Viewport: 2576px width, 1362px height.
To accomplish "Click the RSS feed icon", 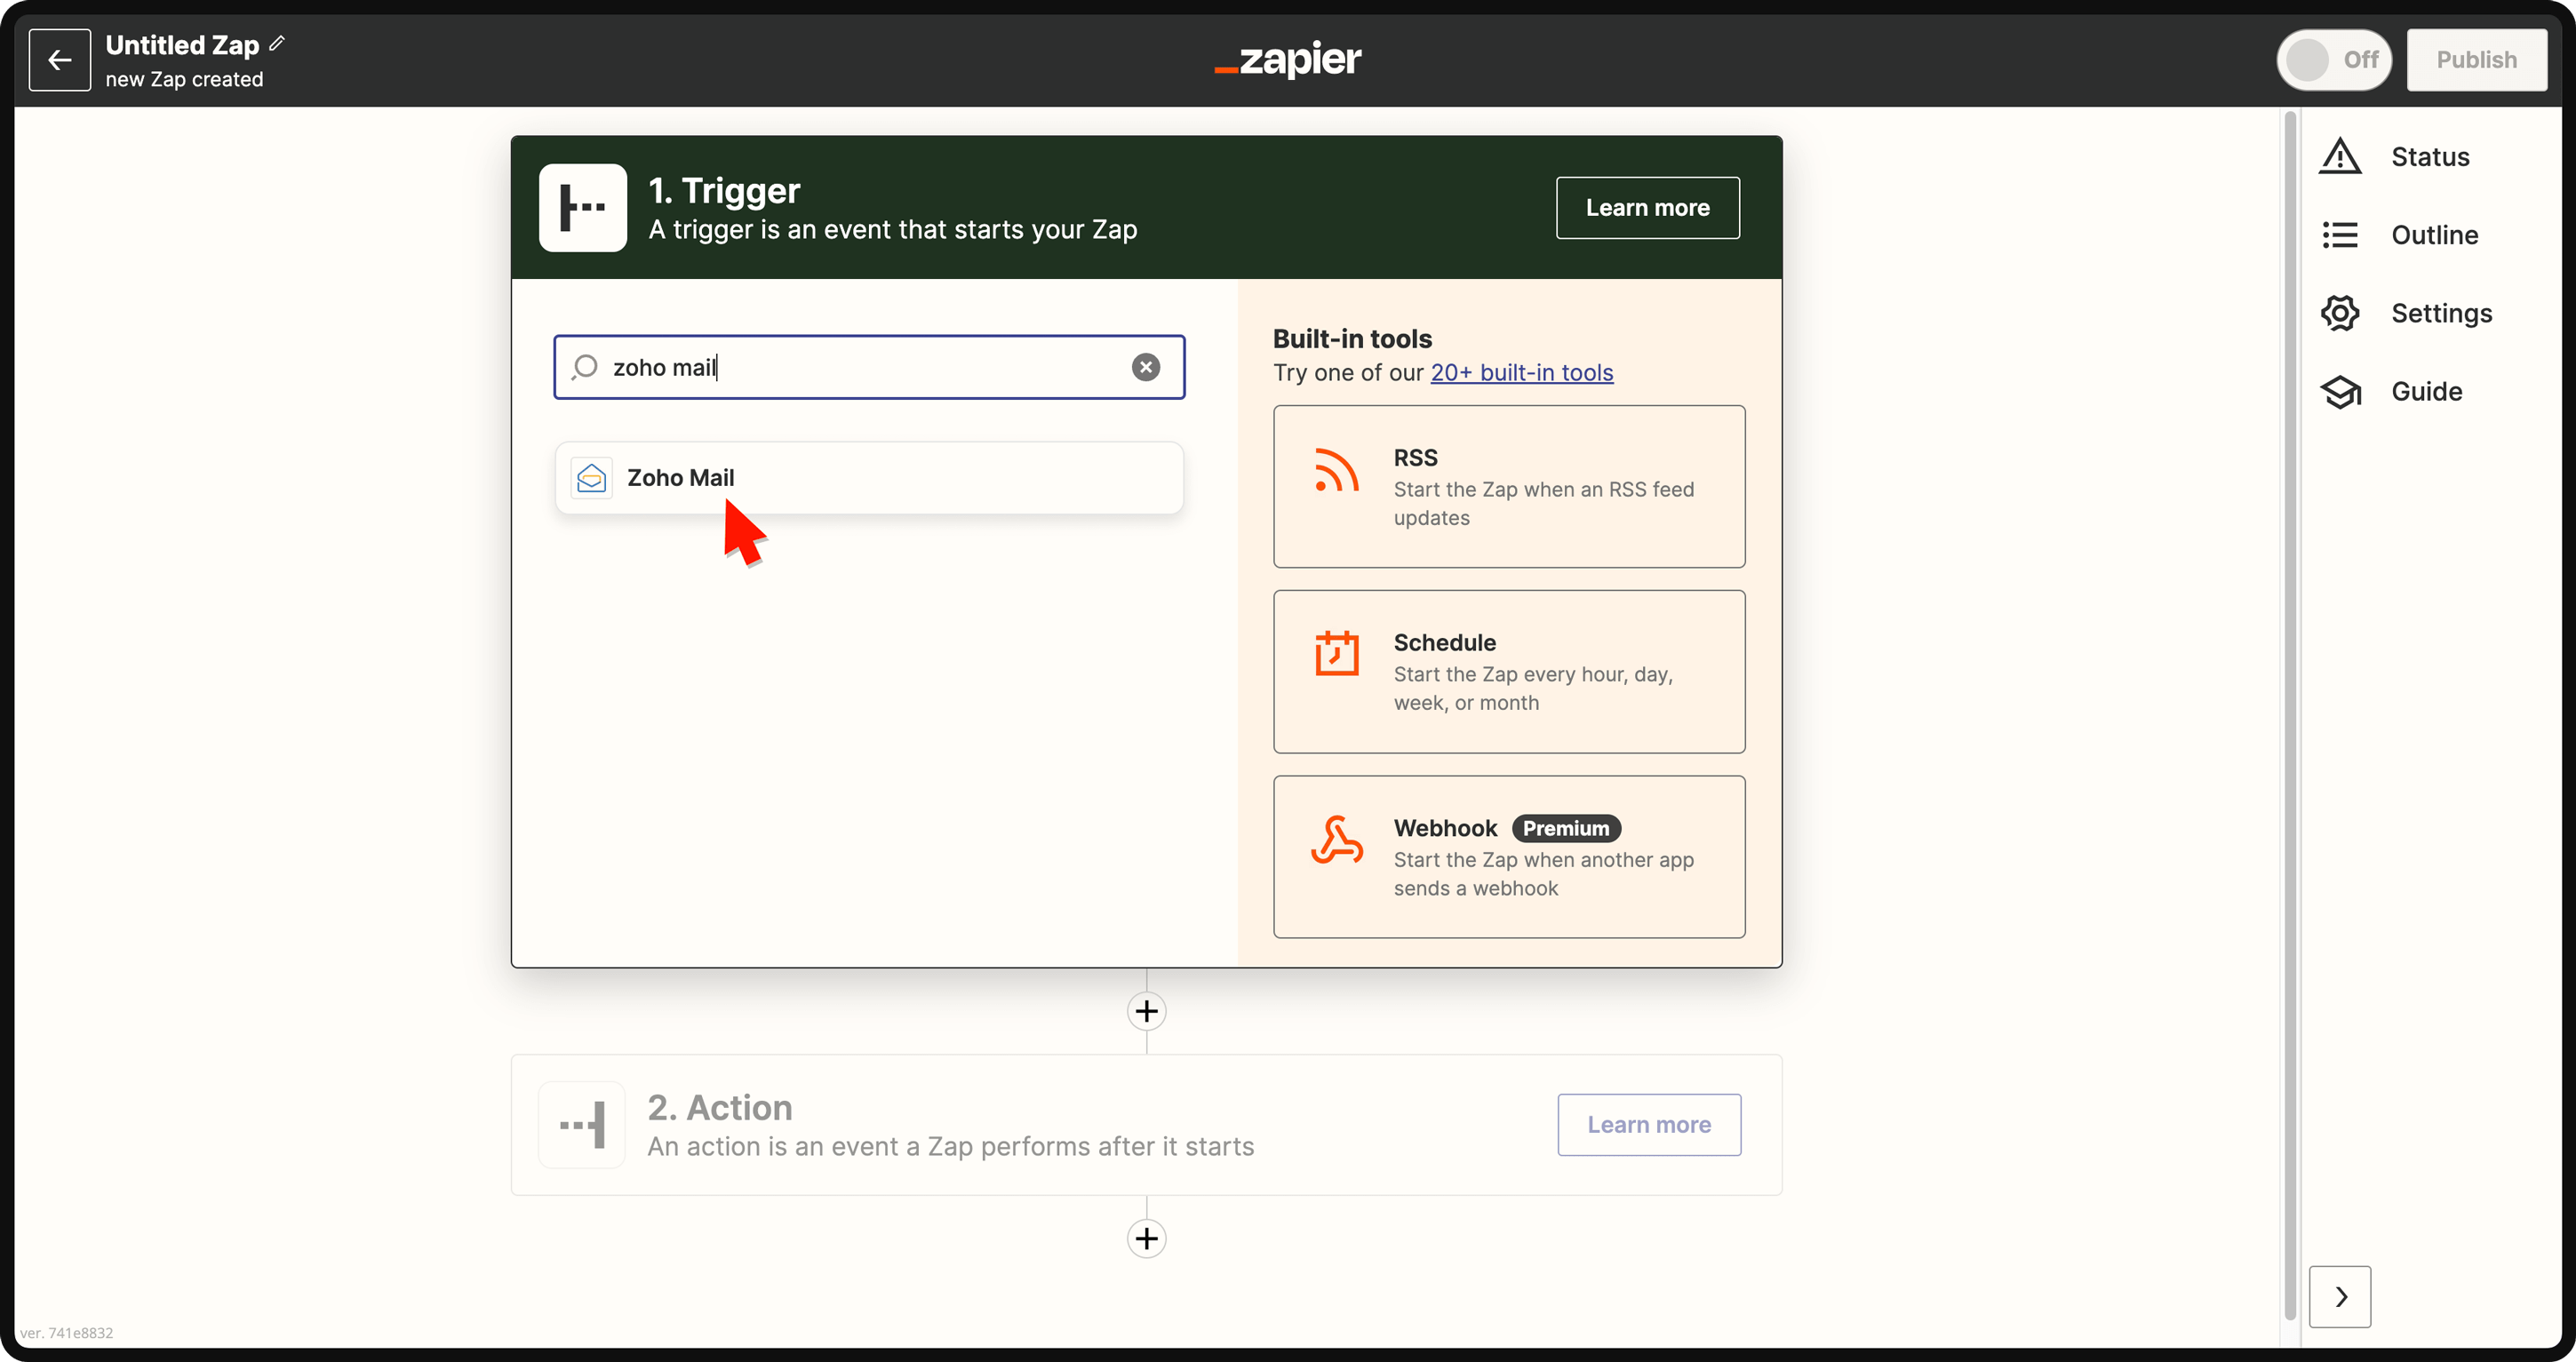I will coord(1336,470).
